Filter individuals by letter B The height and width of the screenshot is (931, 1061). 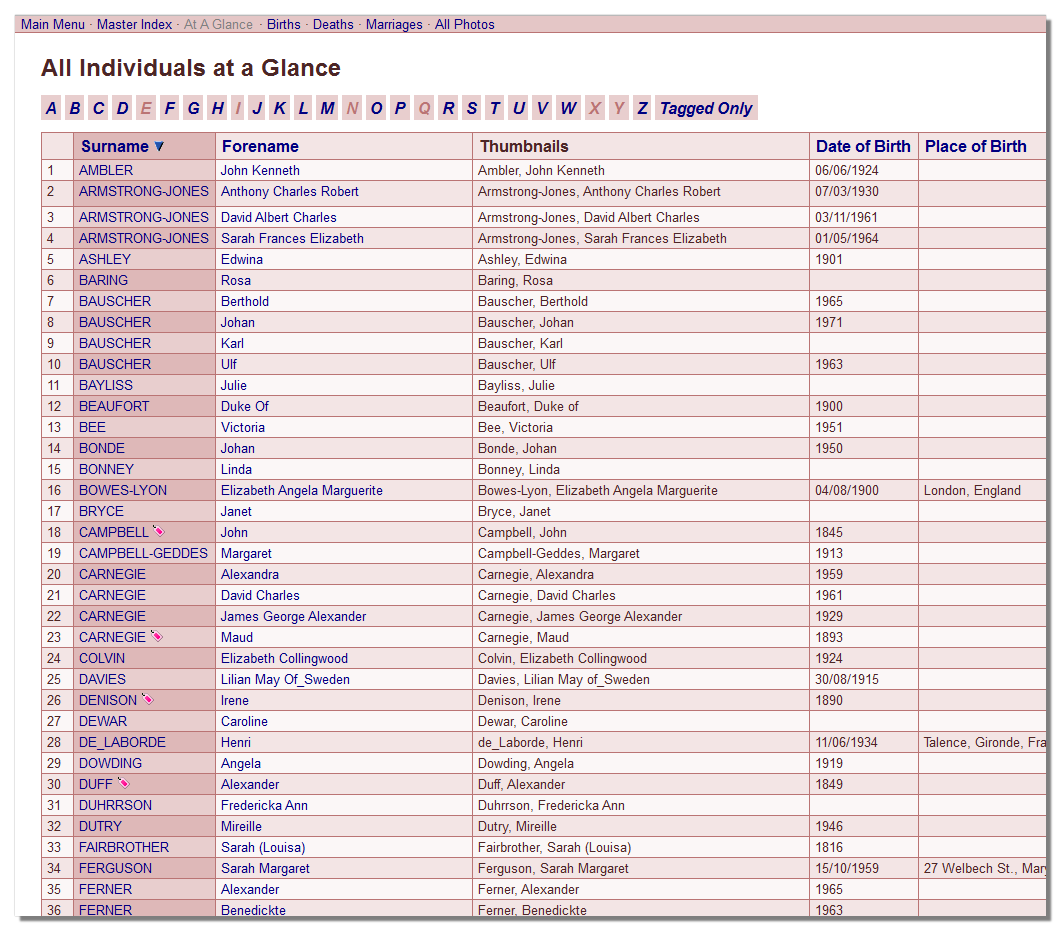(x=75, y=108)
